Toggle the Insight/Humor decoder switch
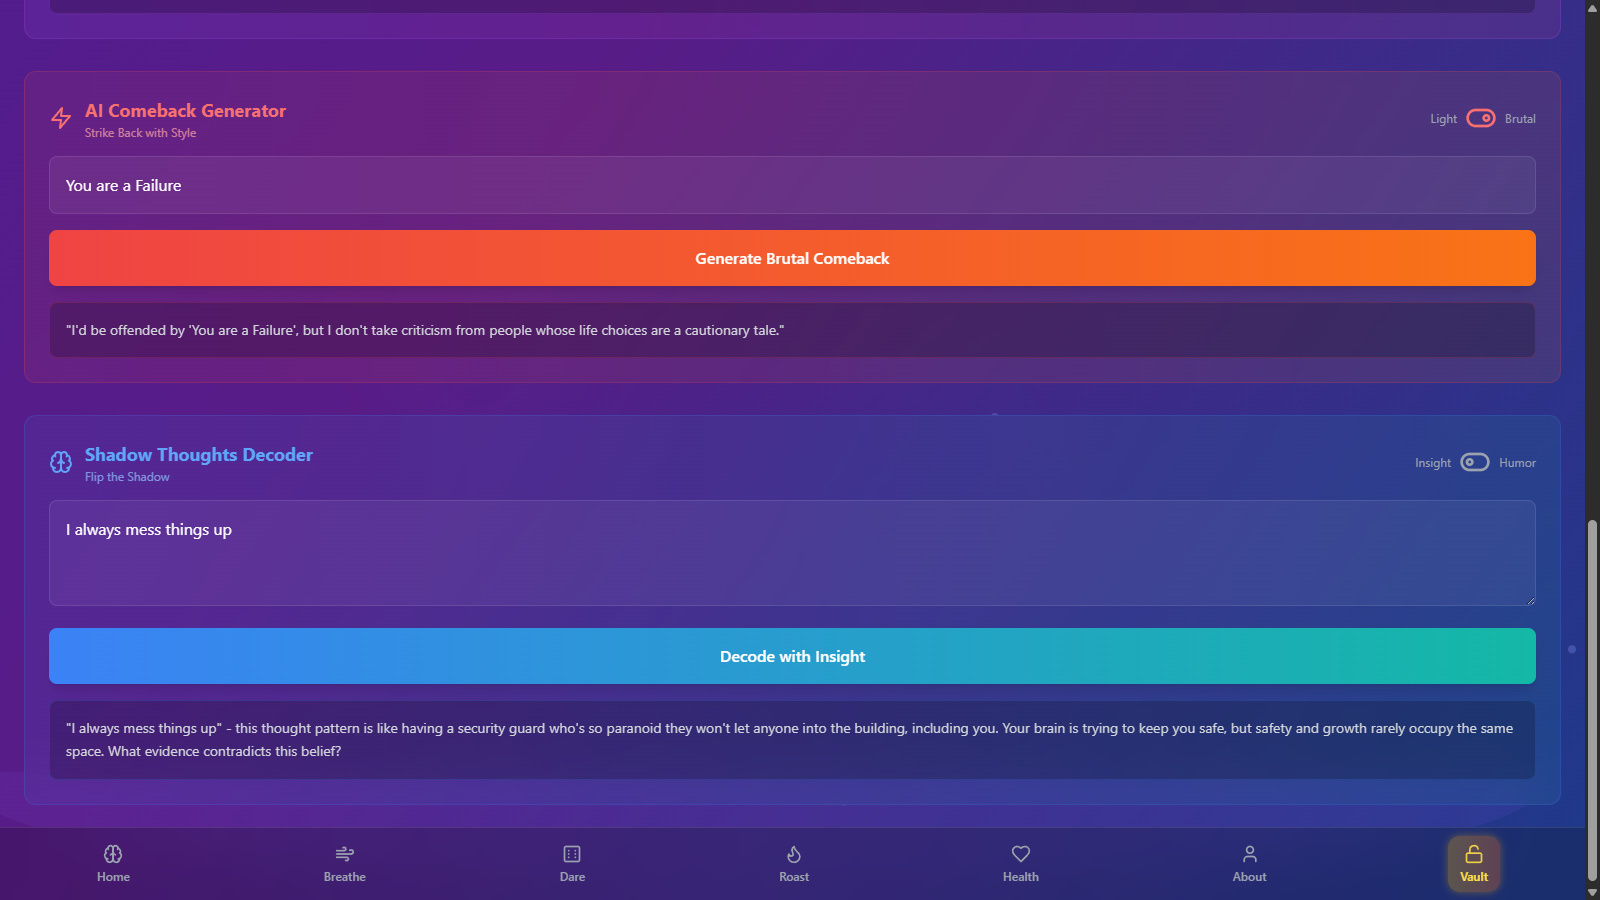 pos(1475,462)
